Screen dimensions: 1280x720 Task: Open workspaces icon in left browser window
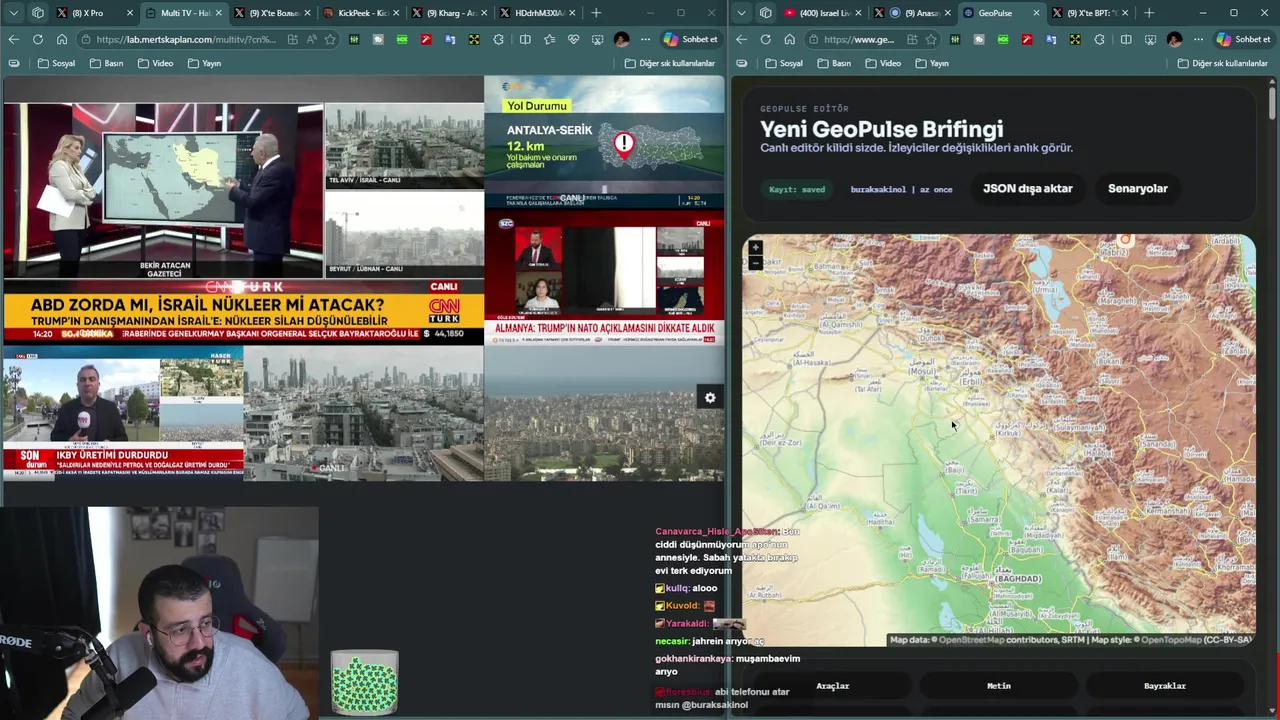tap(38, 13)
